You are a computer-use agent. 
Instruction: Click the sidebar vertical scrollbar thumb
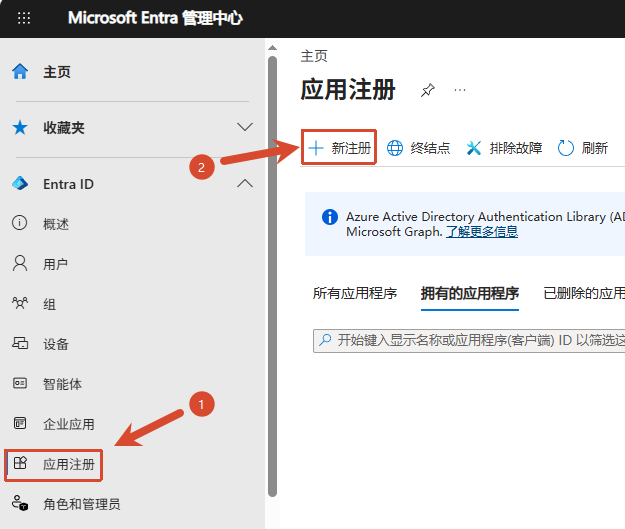tap(272, 276)
